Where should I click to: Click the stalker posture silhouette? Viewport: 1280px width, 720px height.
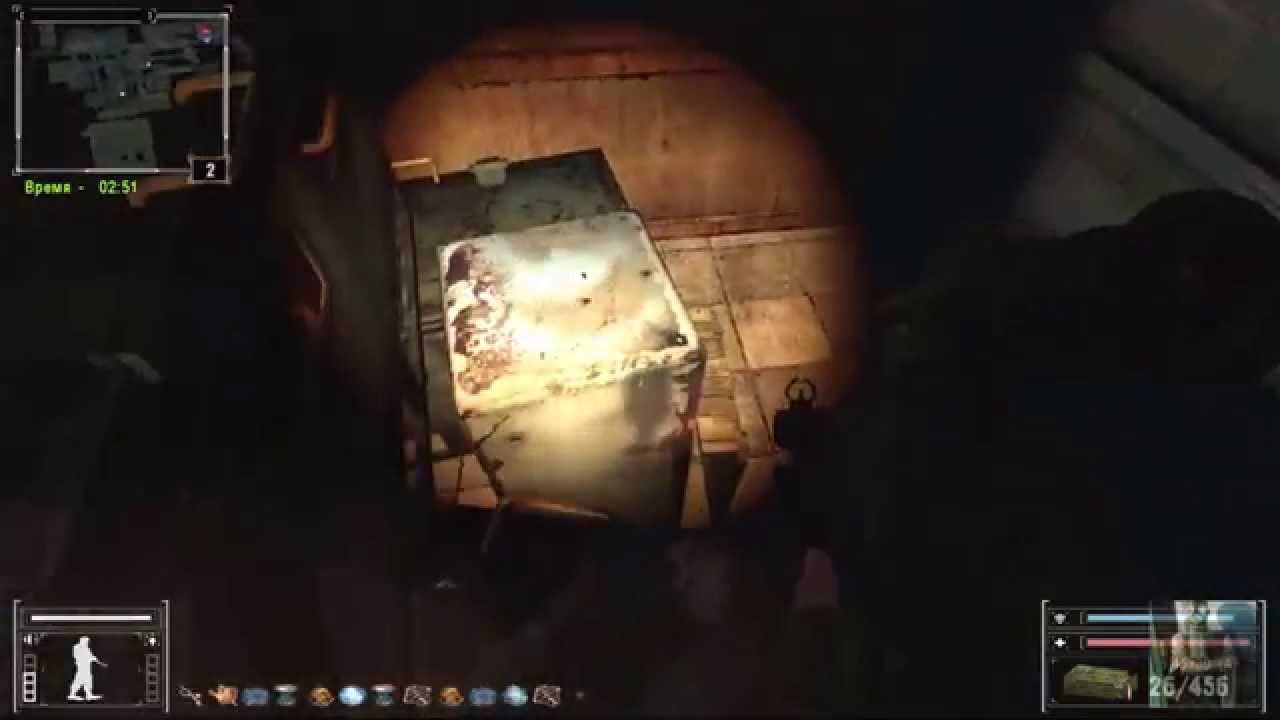tap(88, 668)
